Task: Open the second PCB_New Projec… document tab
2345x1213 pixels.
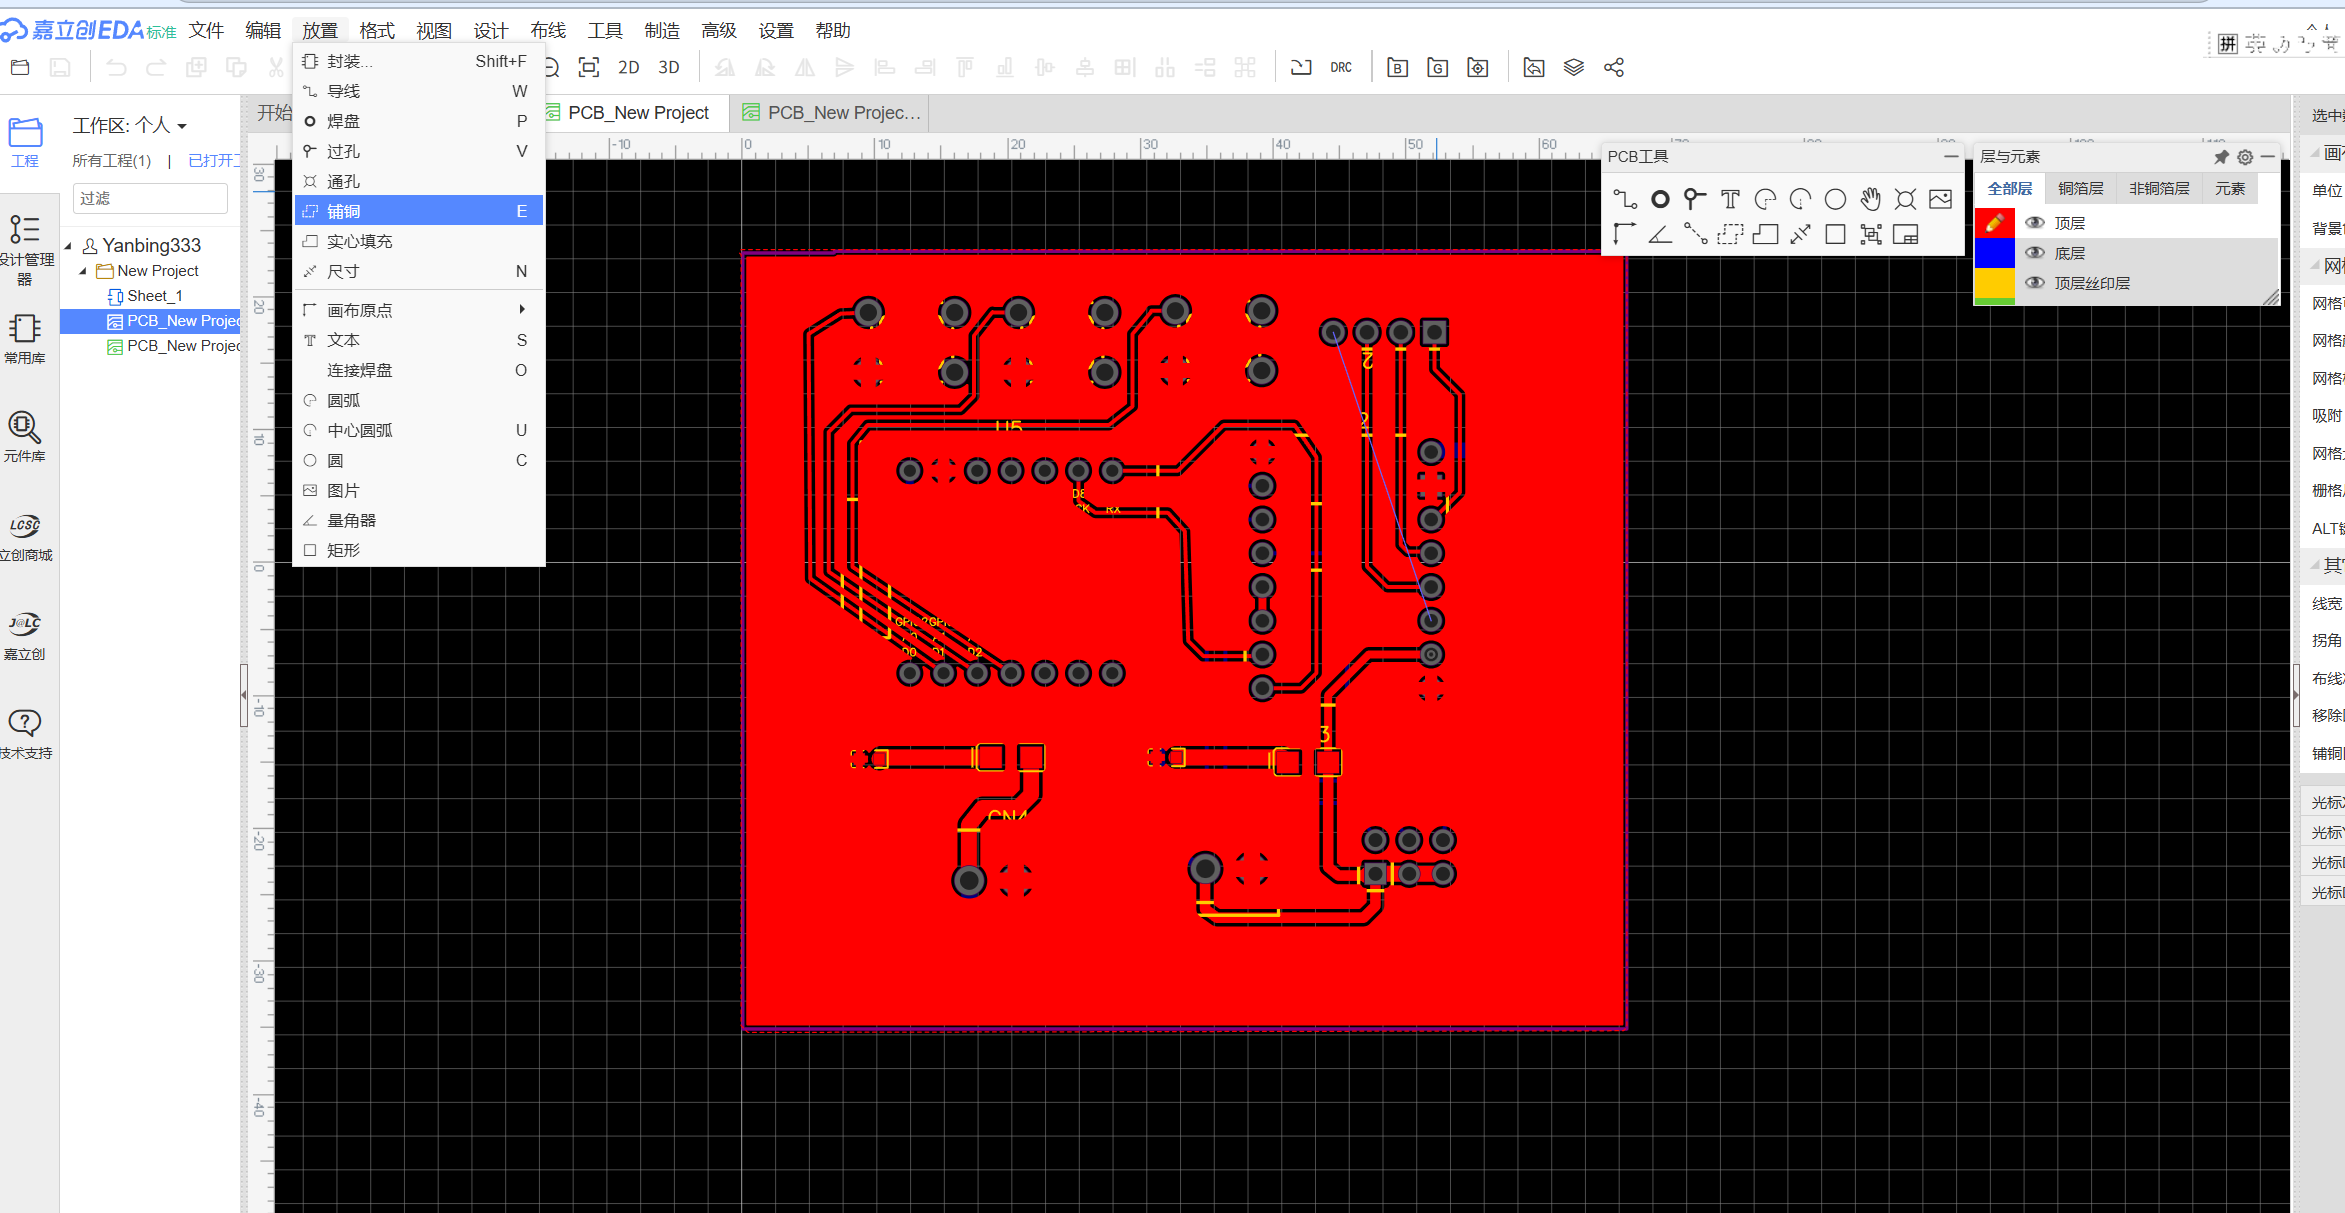Action: tap(830, 113)
